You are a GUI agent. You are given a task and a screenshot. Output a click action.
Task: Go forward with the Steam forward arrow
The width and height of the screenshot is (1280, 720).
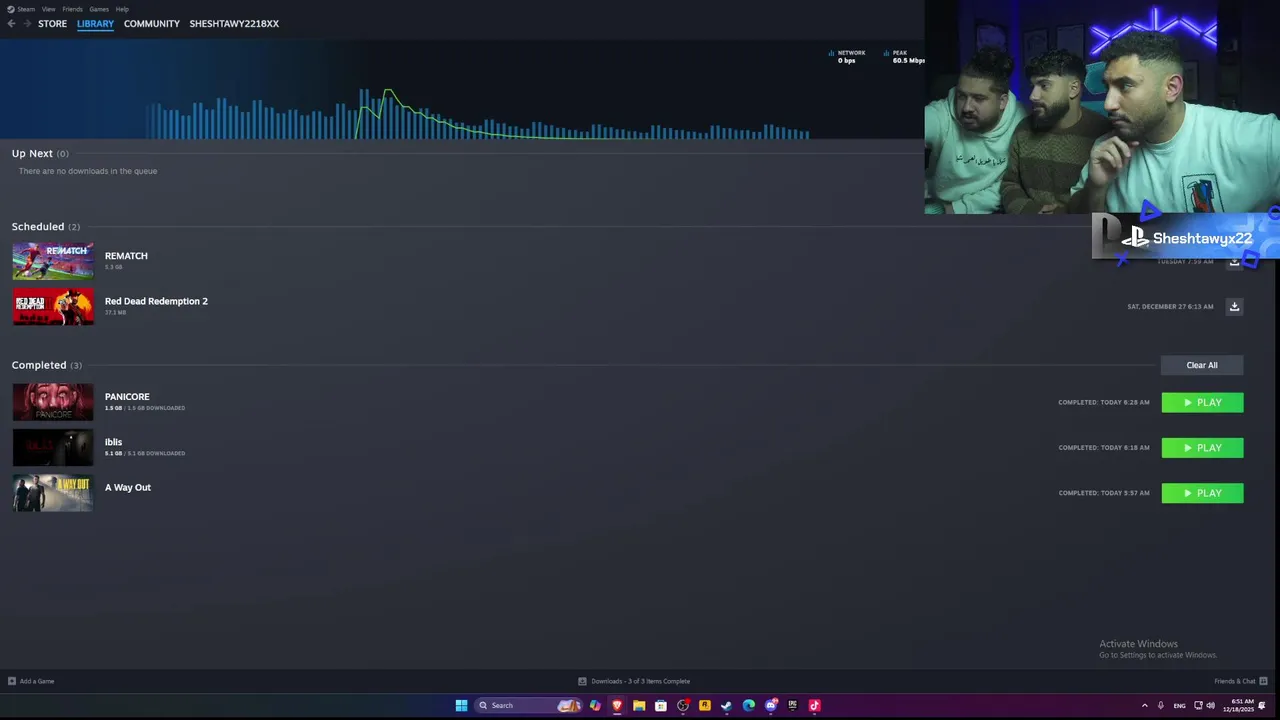click(x=27, y=23)
